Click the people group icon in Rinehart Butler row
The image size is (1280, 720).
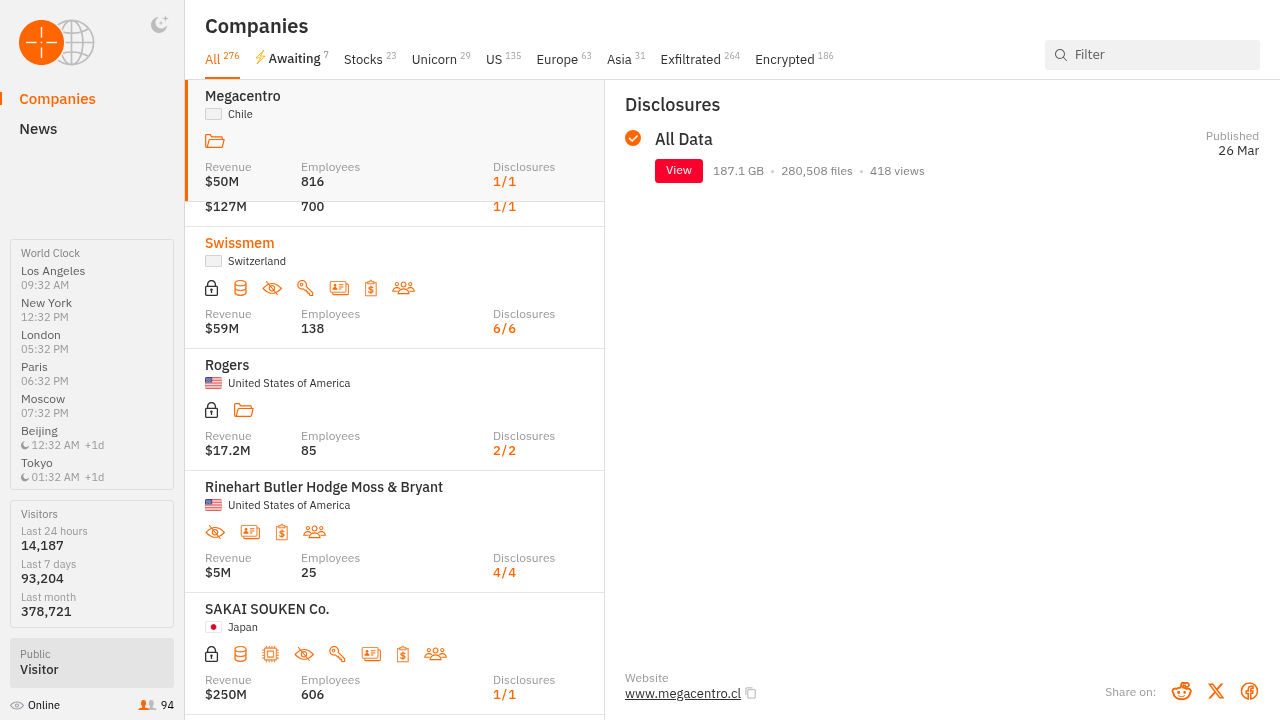tap(315, 532)
